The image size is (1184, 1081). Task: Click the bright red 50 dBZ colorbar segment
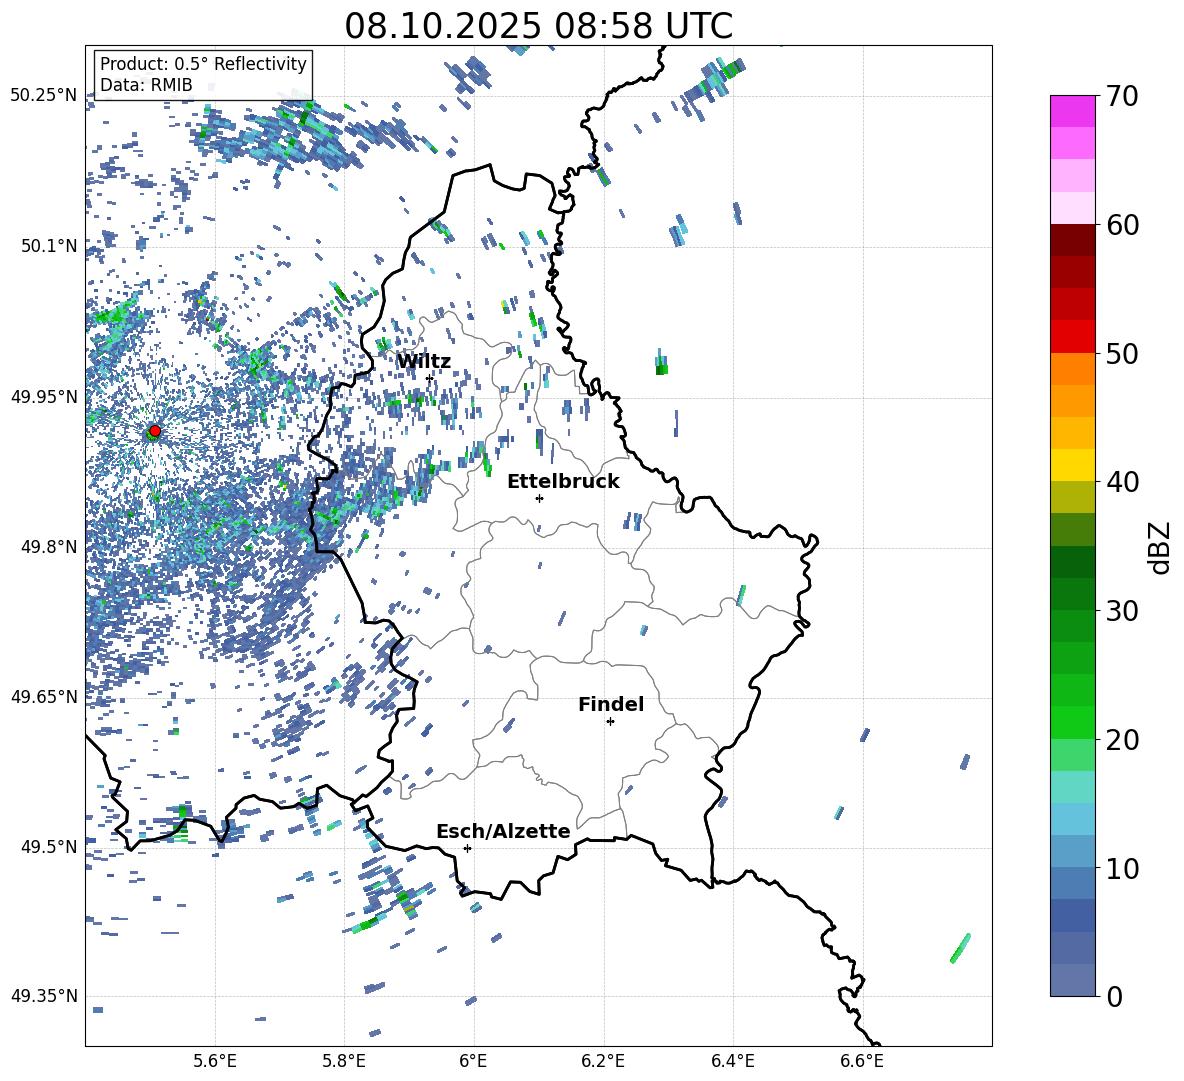pyautogui.click(x=1073, y=337)
